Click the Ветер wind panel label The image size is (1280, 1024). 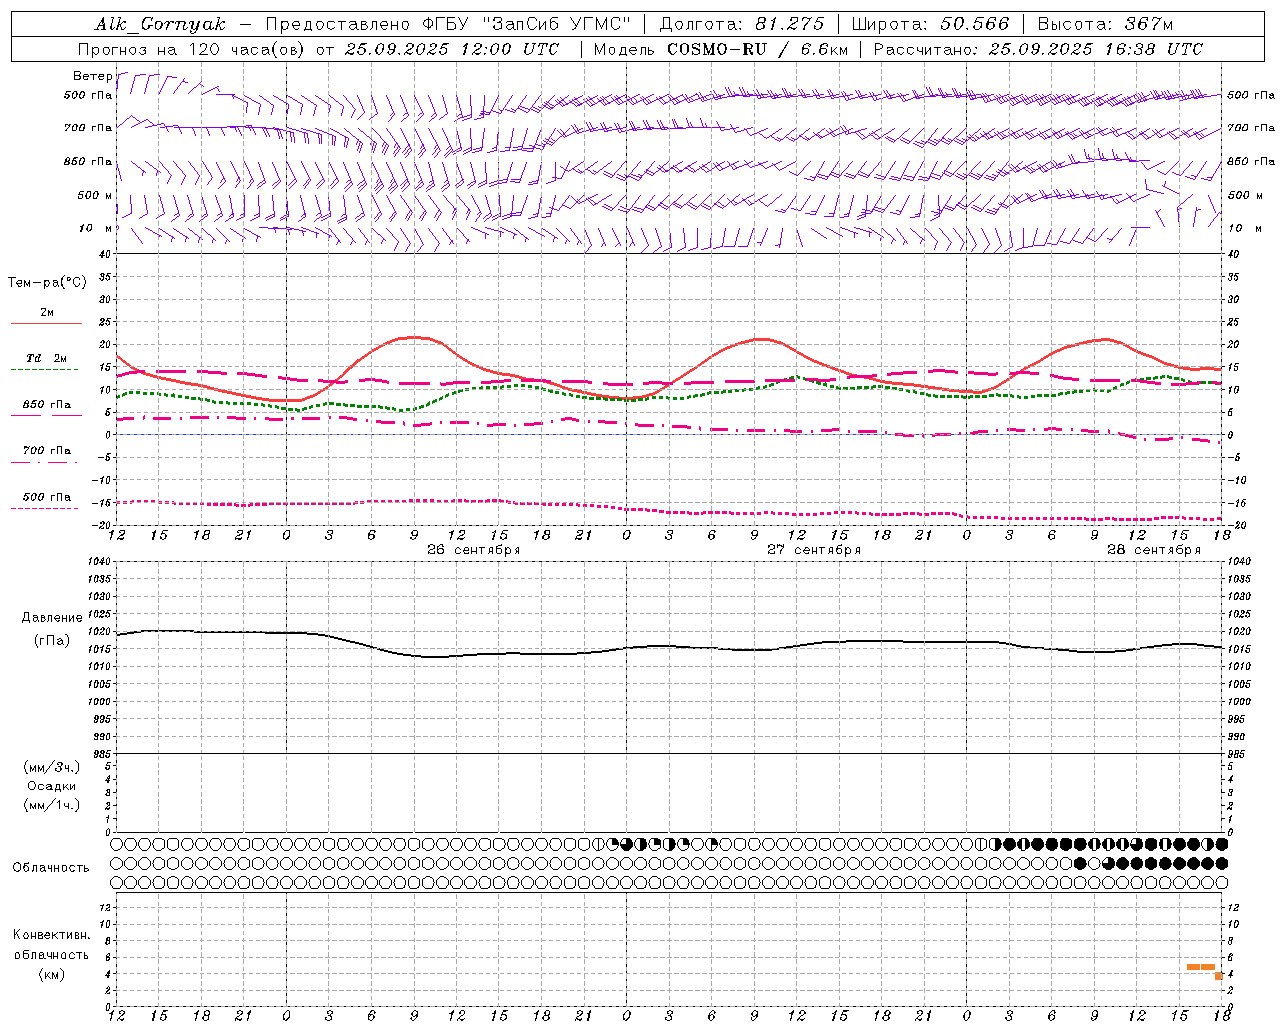pos(92,76)
